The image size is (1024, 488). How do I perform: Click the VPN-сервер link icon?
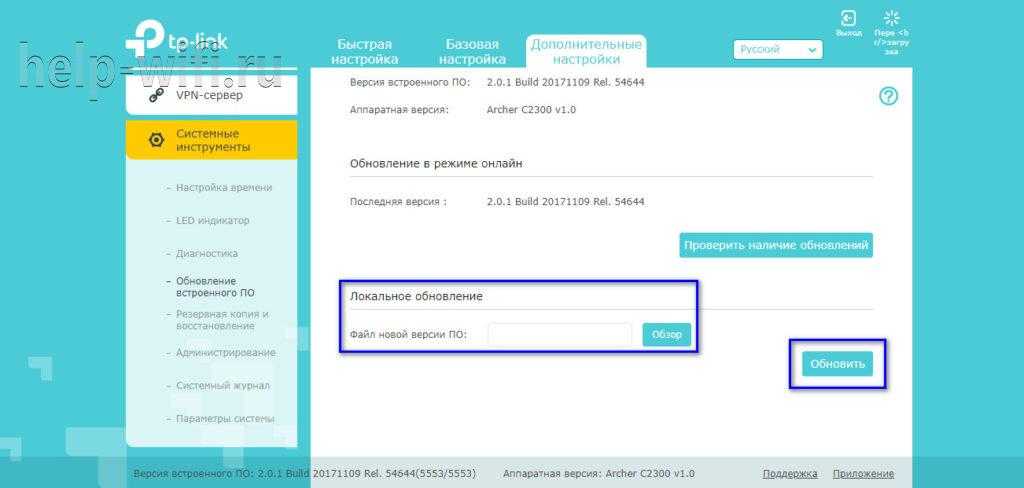(156, 96)
